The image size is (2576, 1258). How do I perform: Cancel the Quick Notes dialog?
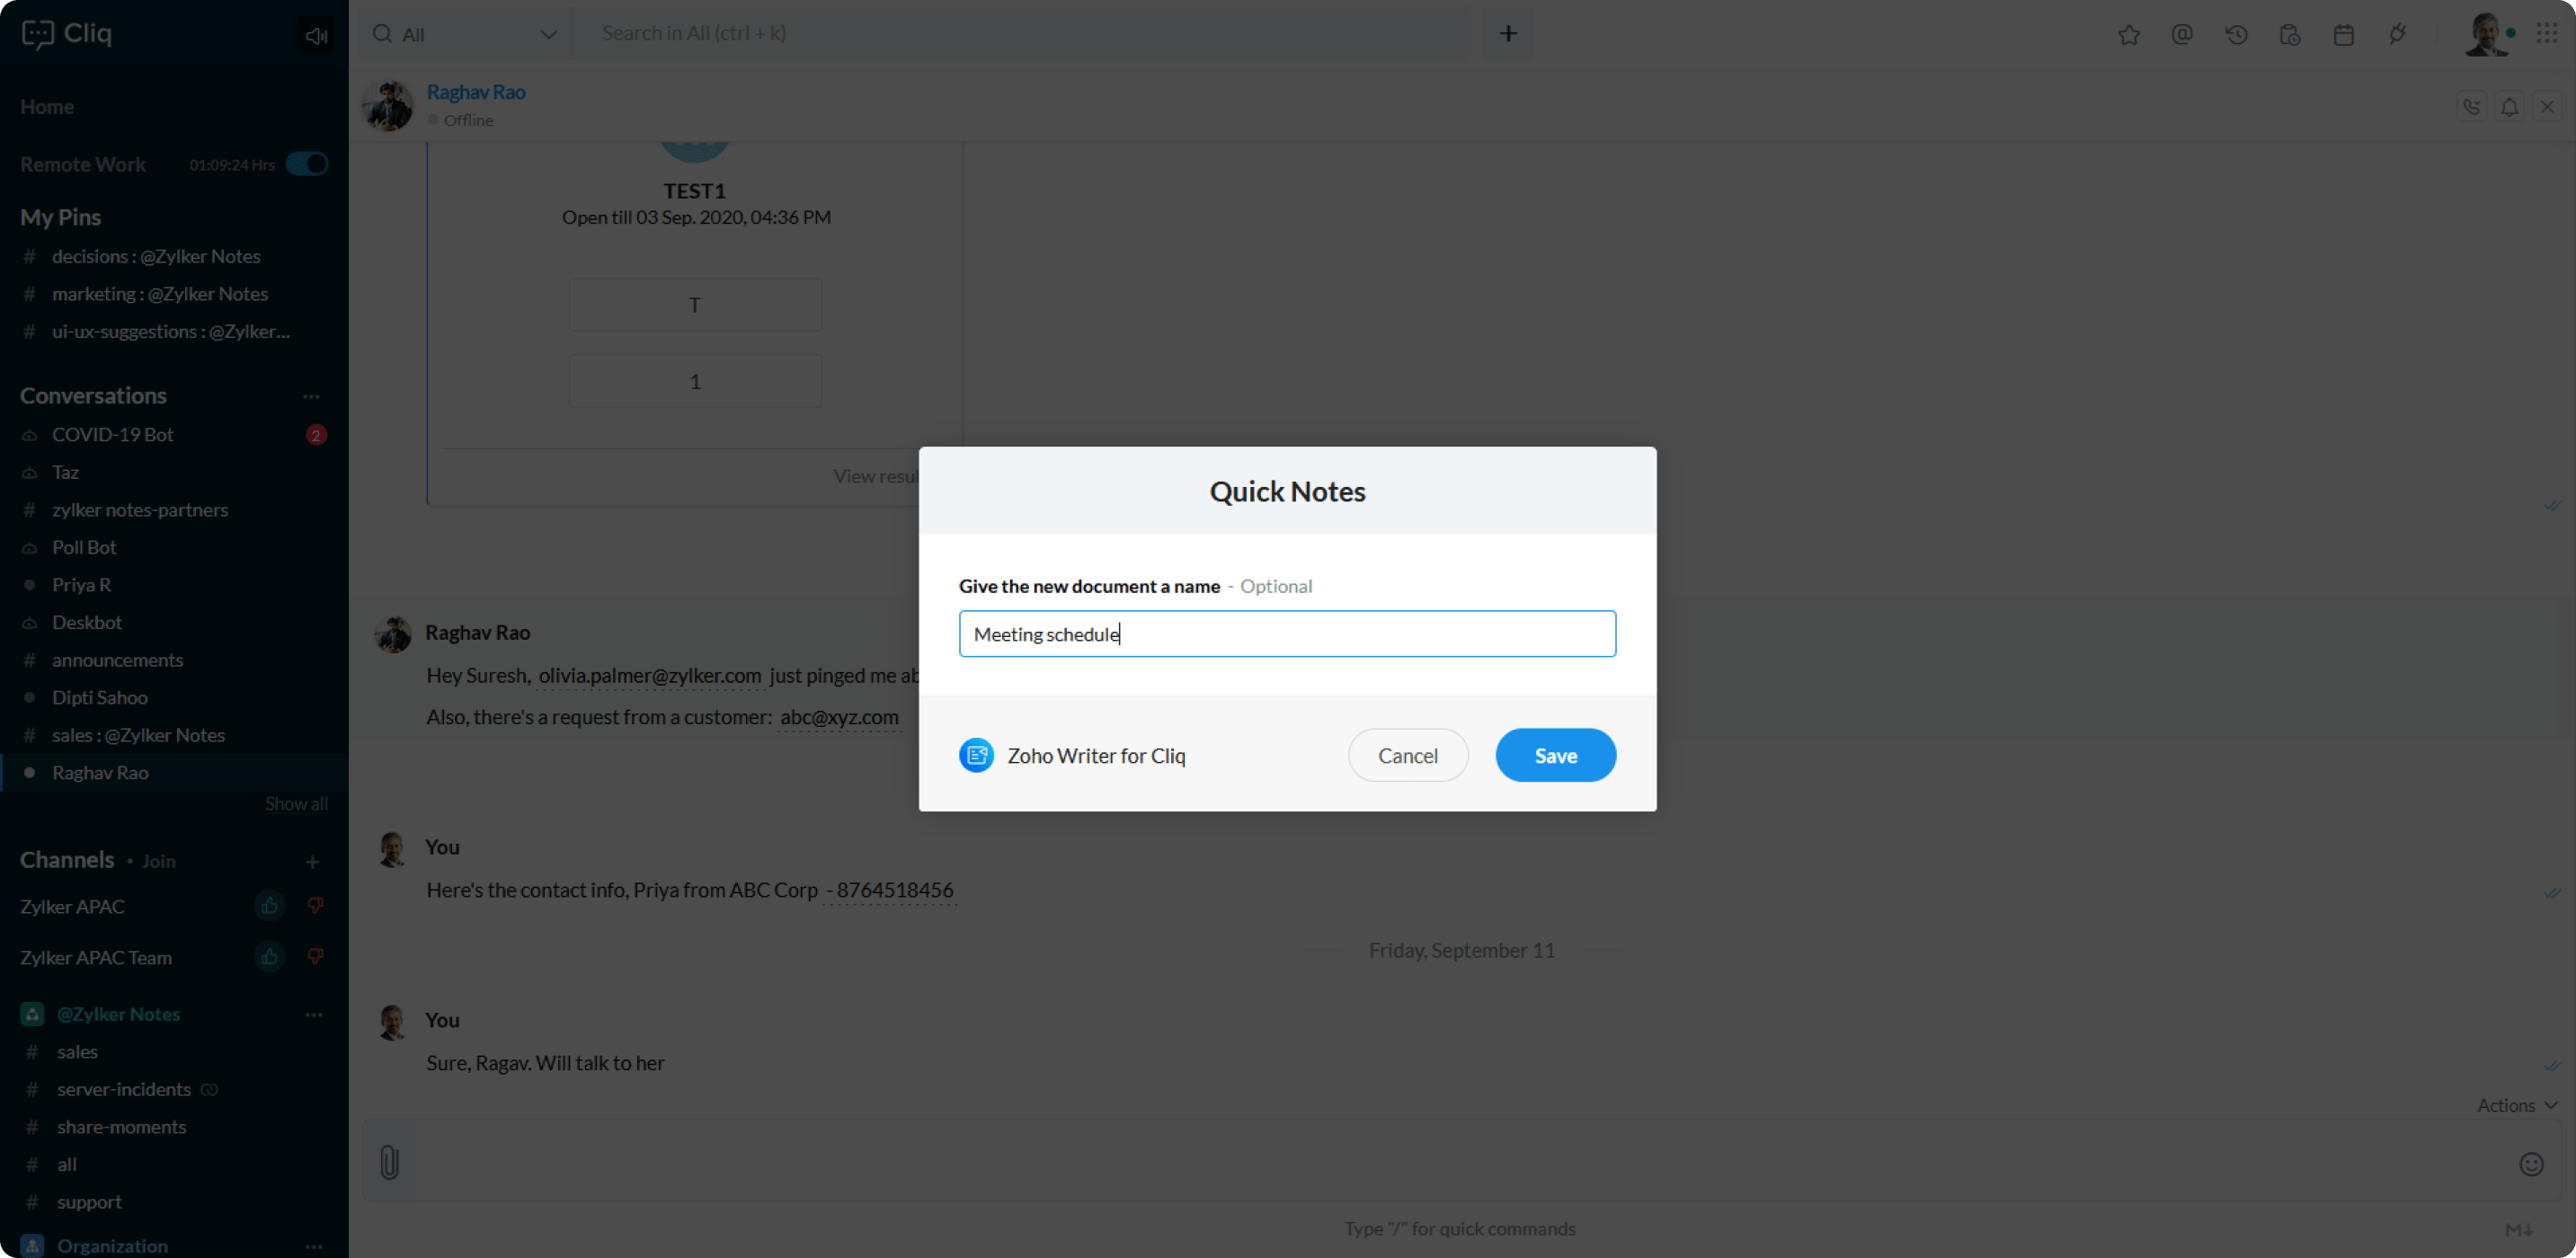coord(1407,755)
